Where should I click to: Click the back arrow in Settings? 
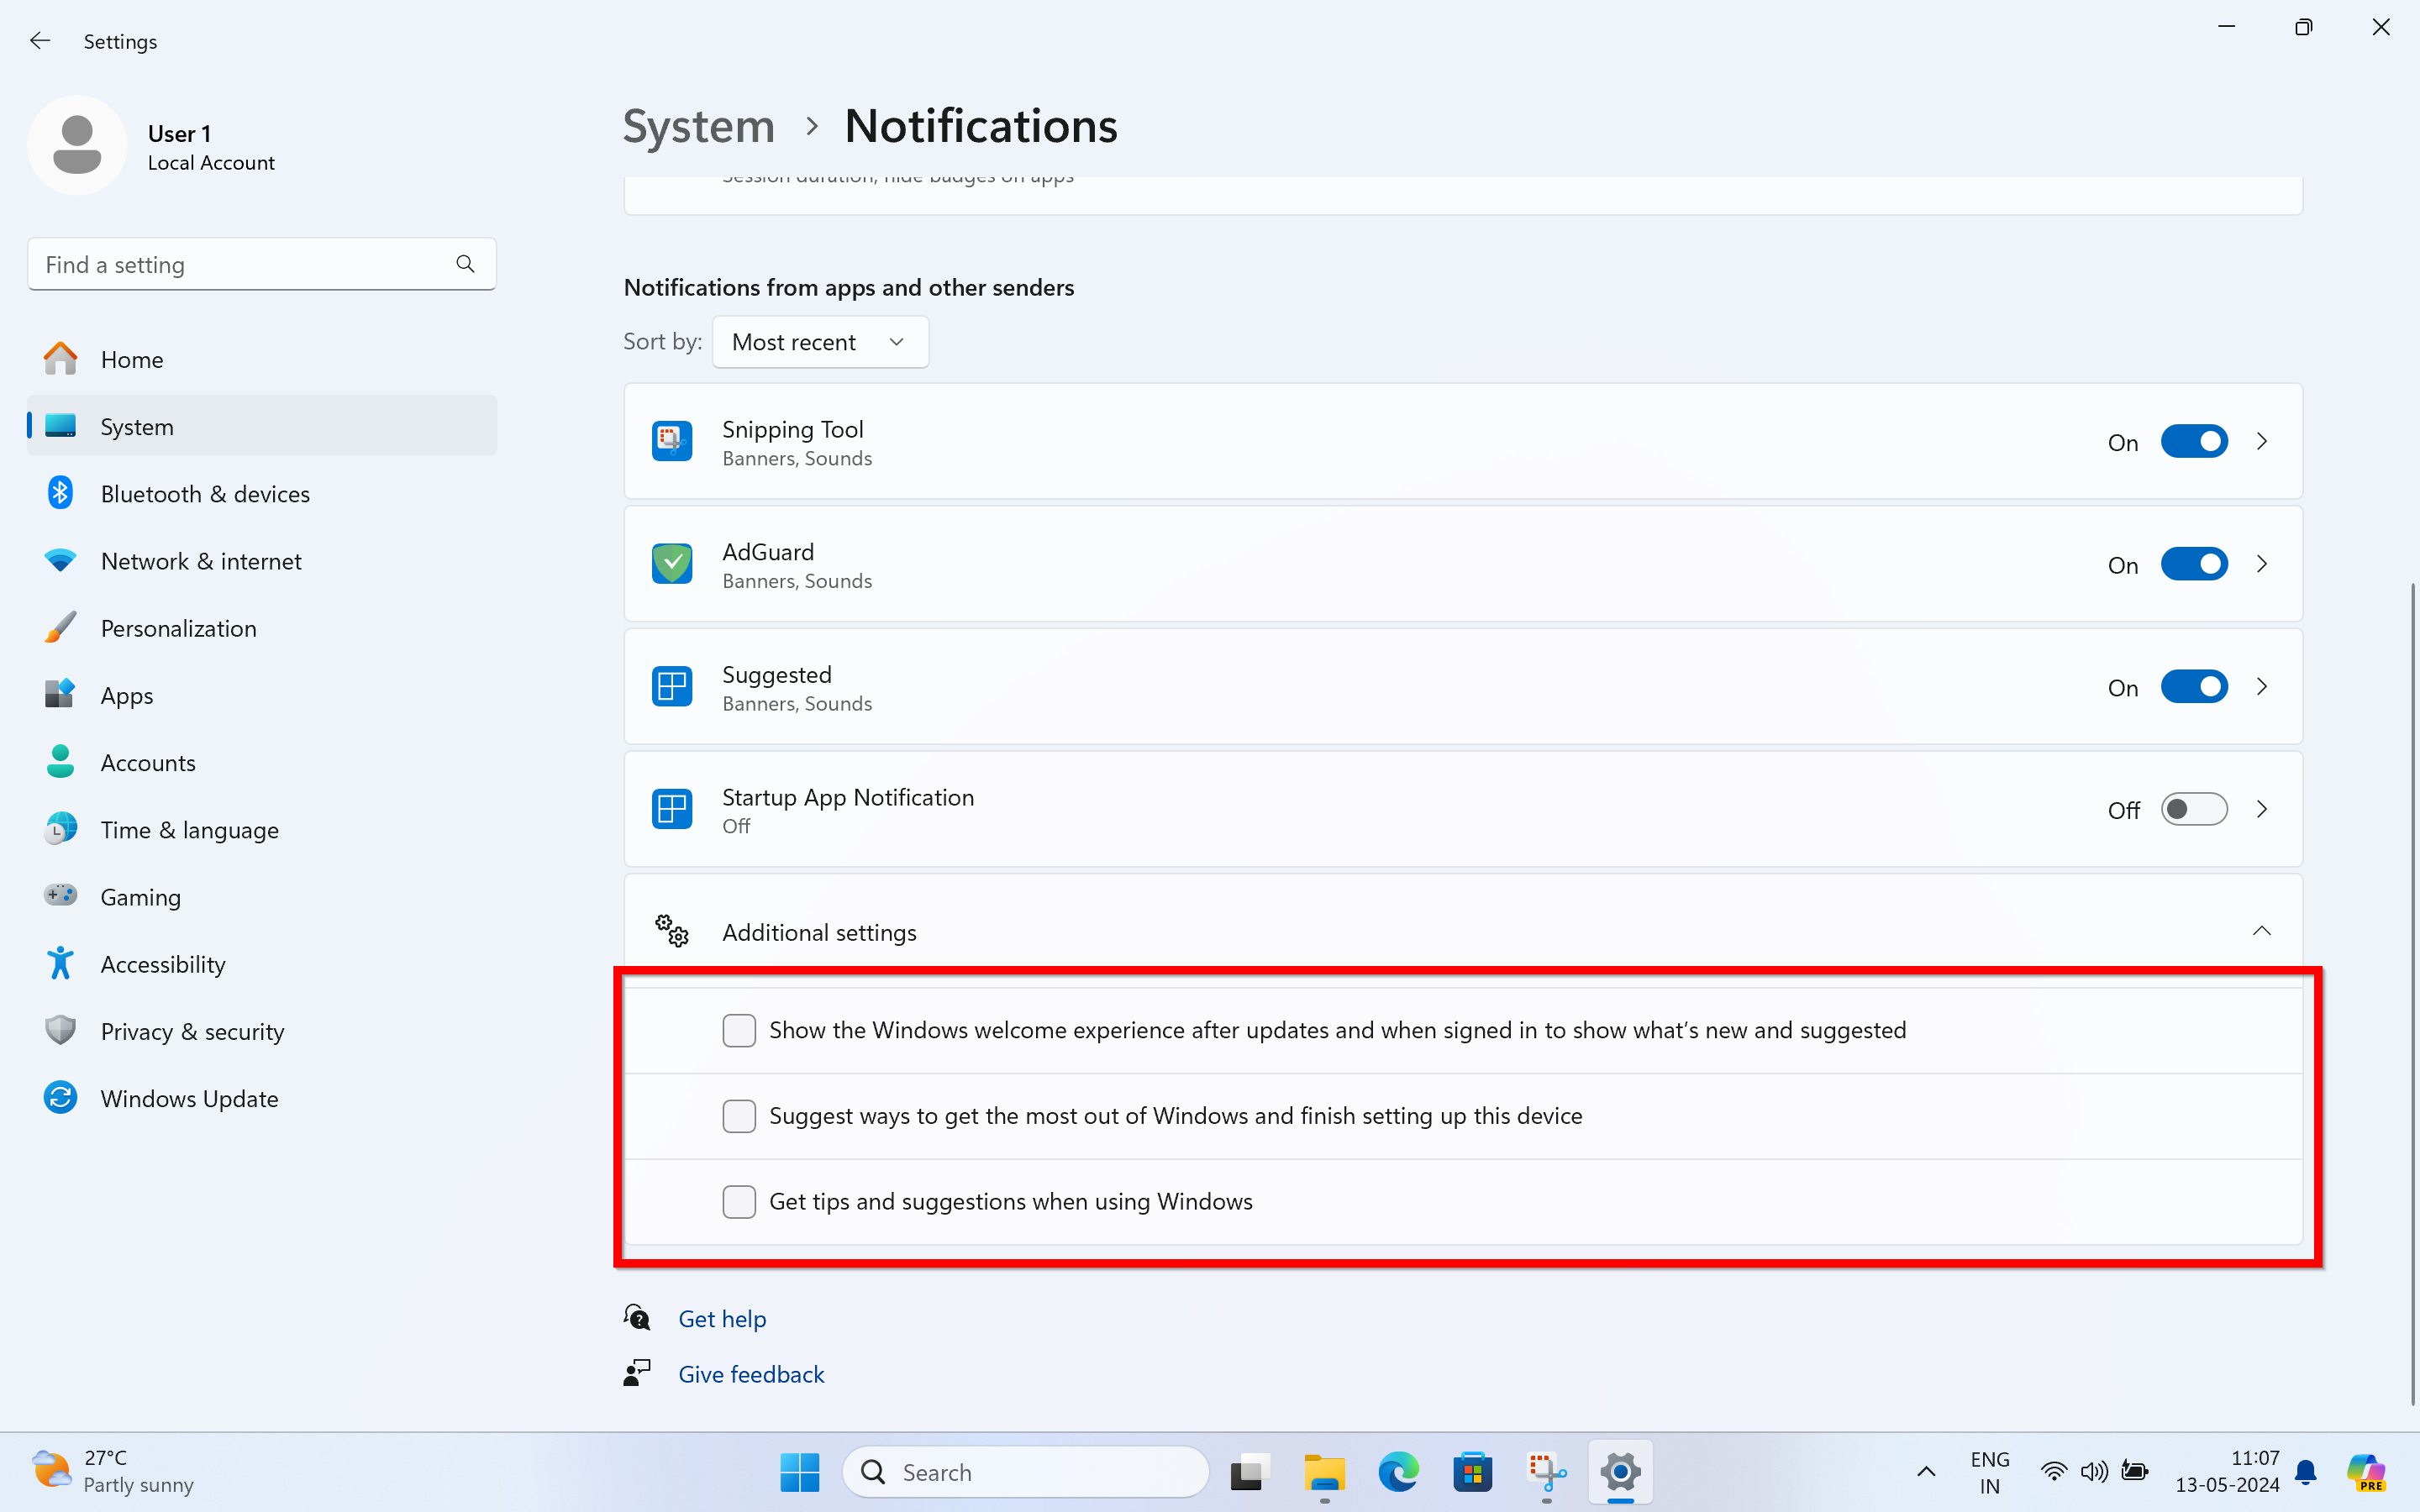40,41
